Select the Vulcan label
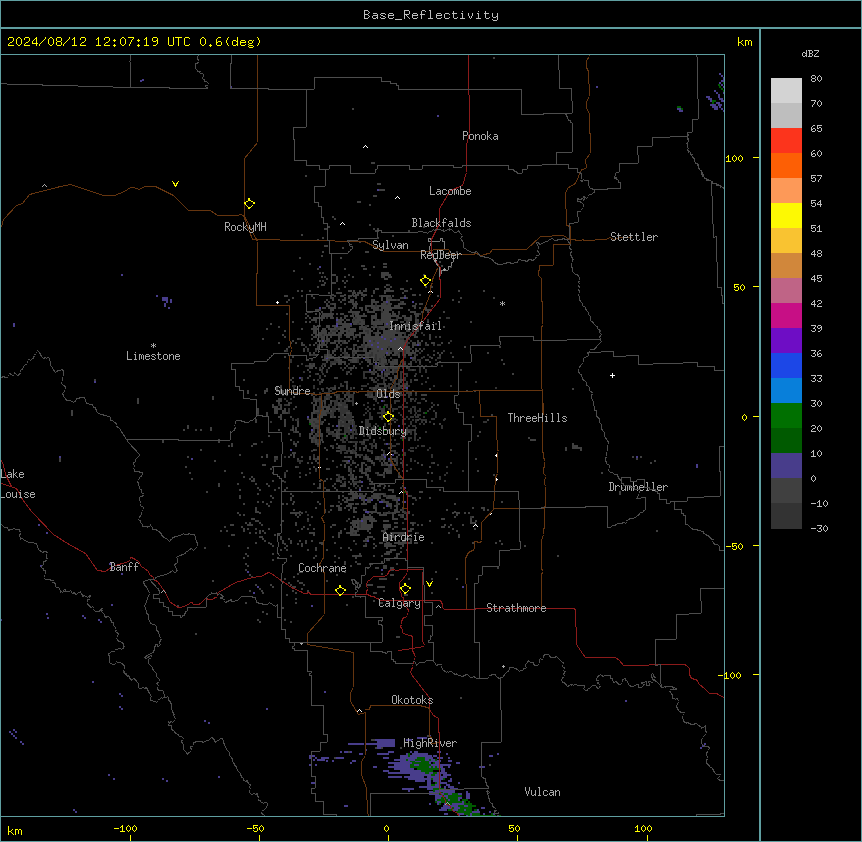This screenshot has height=842, width=862. pos(543,792)
